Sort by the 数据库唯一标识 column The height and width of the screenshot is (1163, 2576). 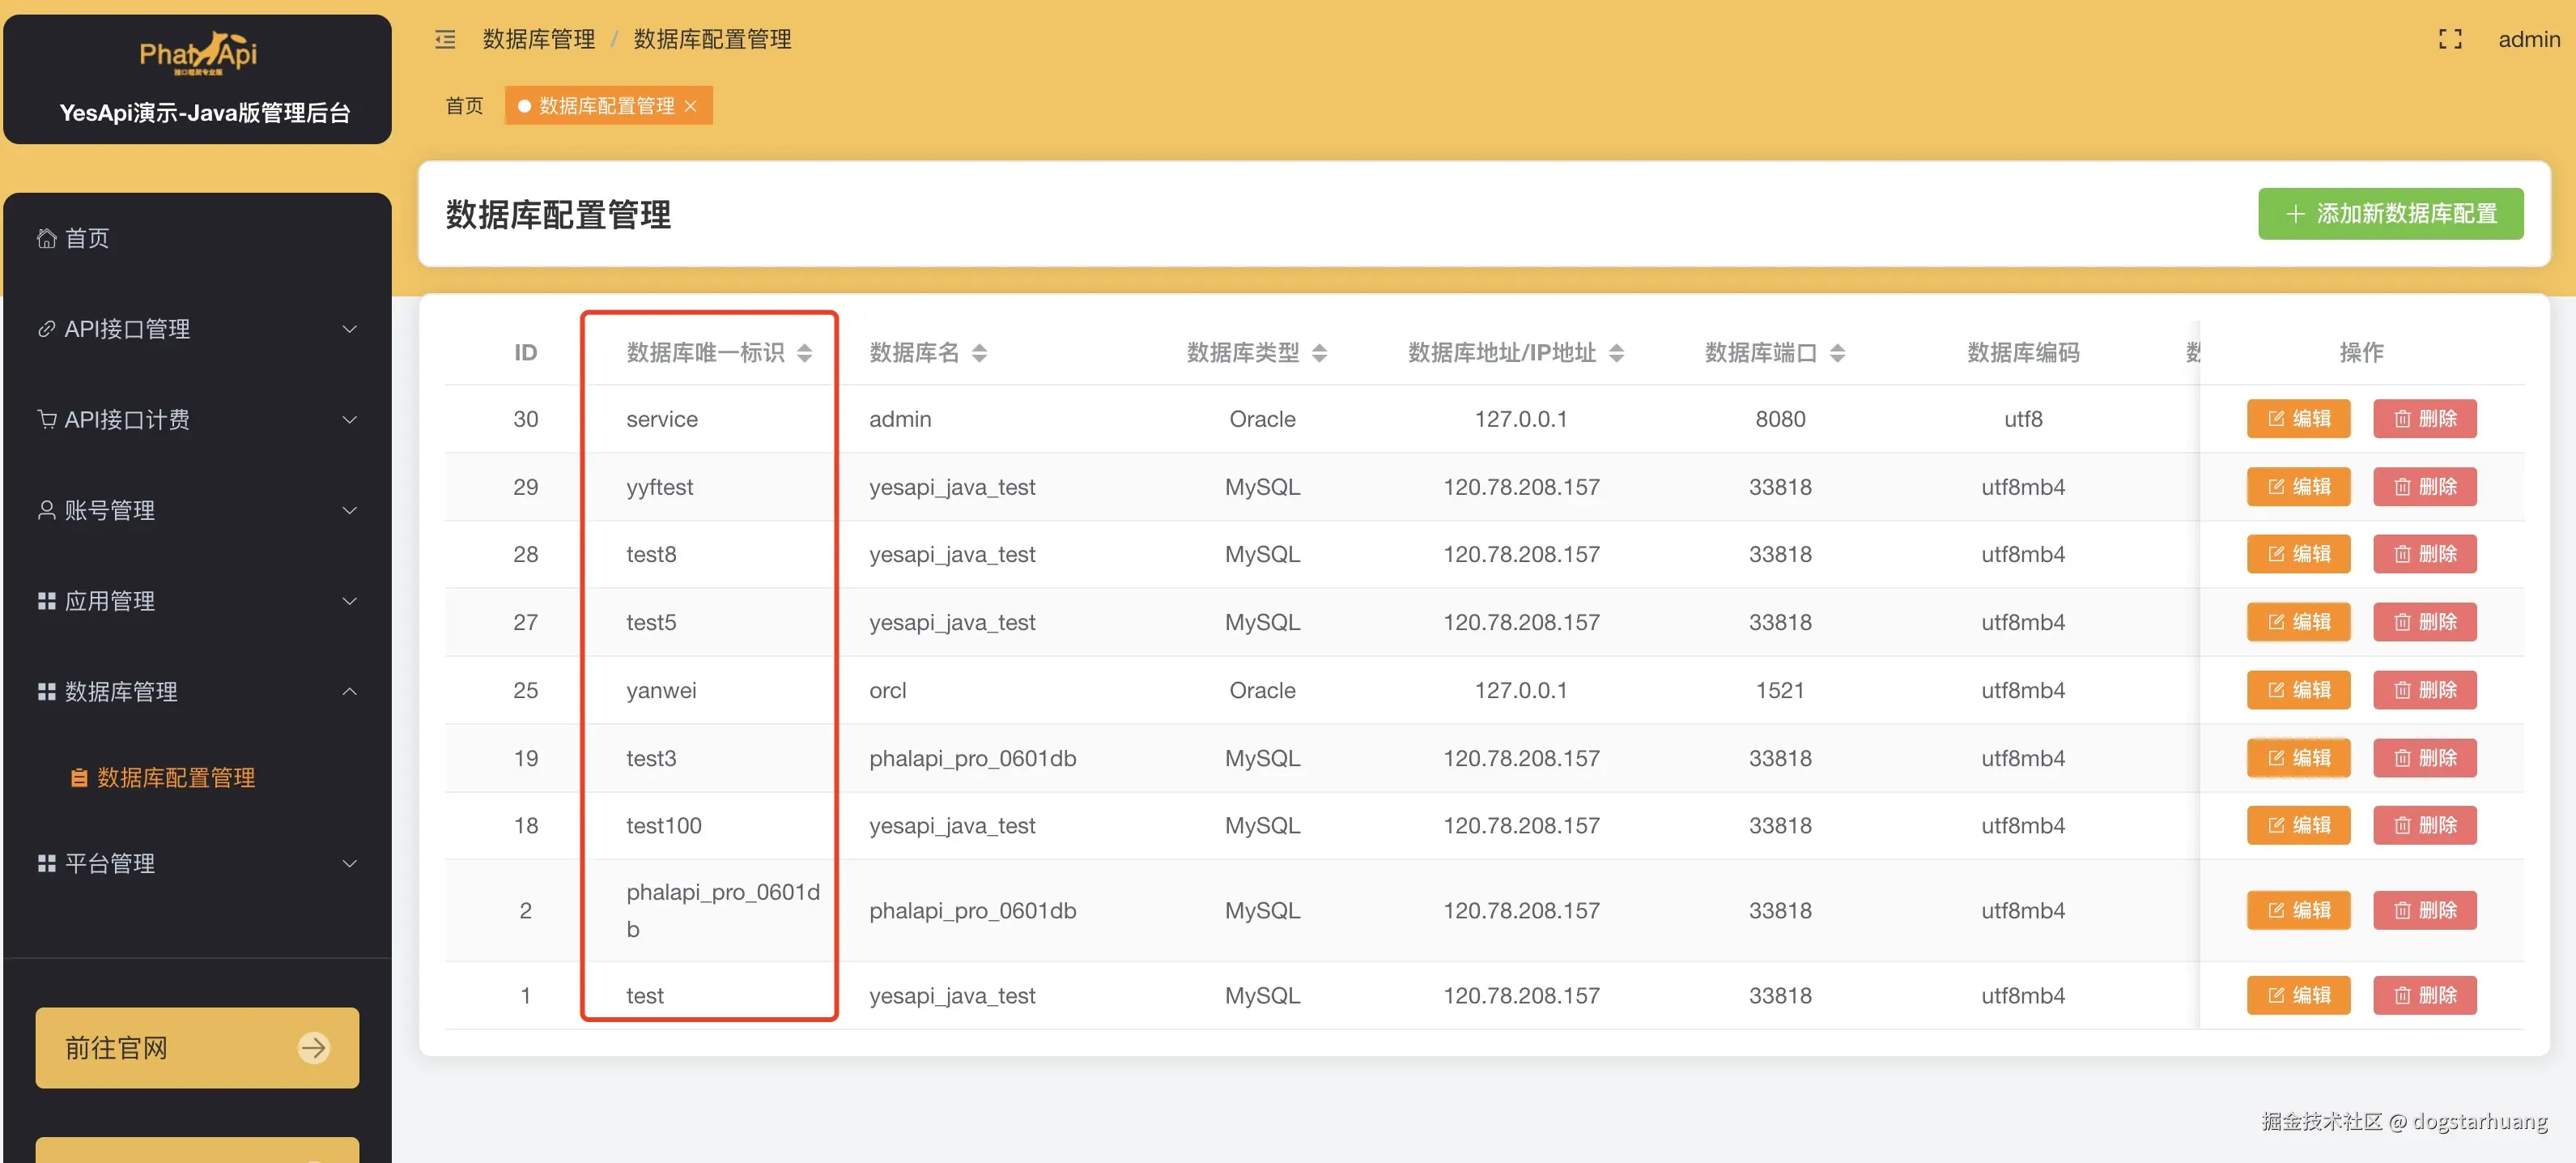pos(804,353)
